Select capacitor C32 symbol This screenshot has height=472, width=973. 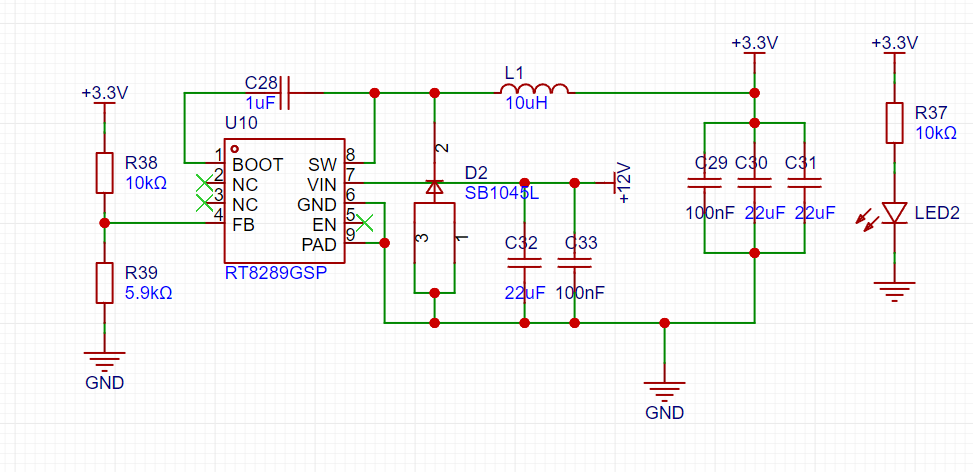tap(525, 263)
